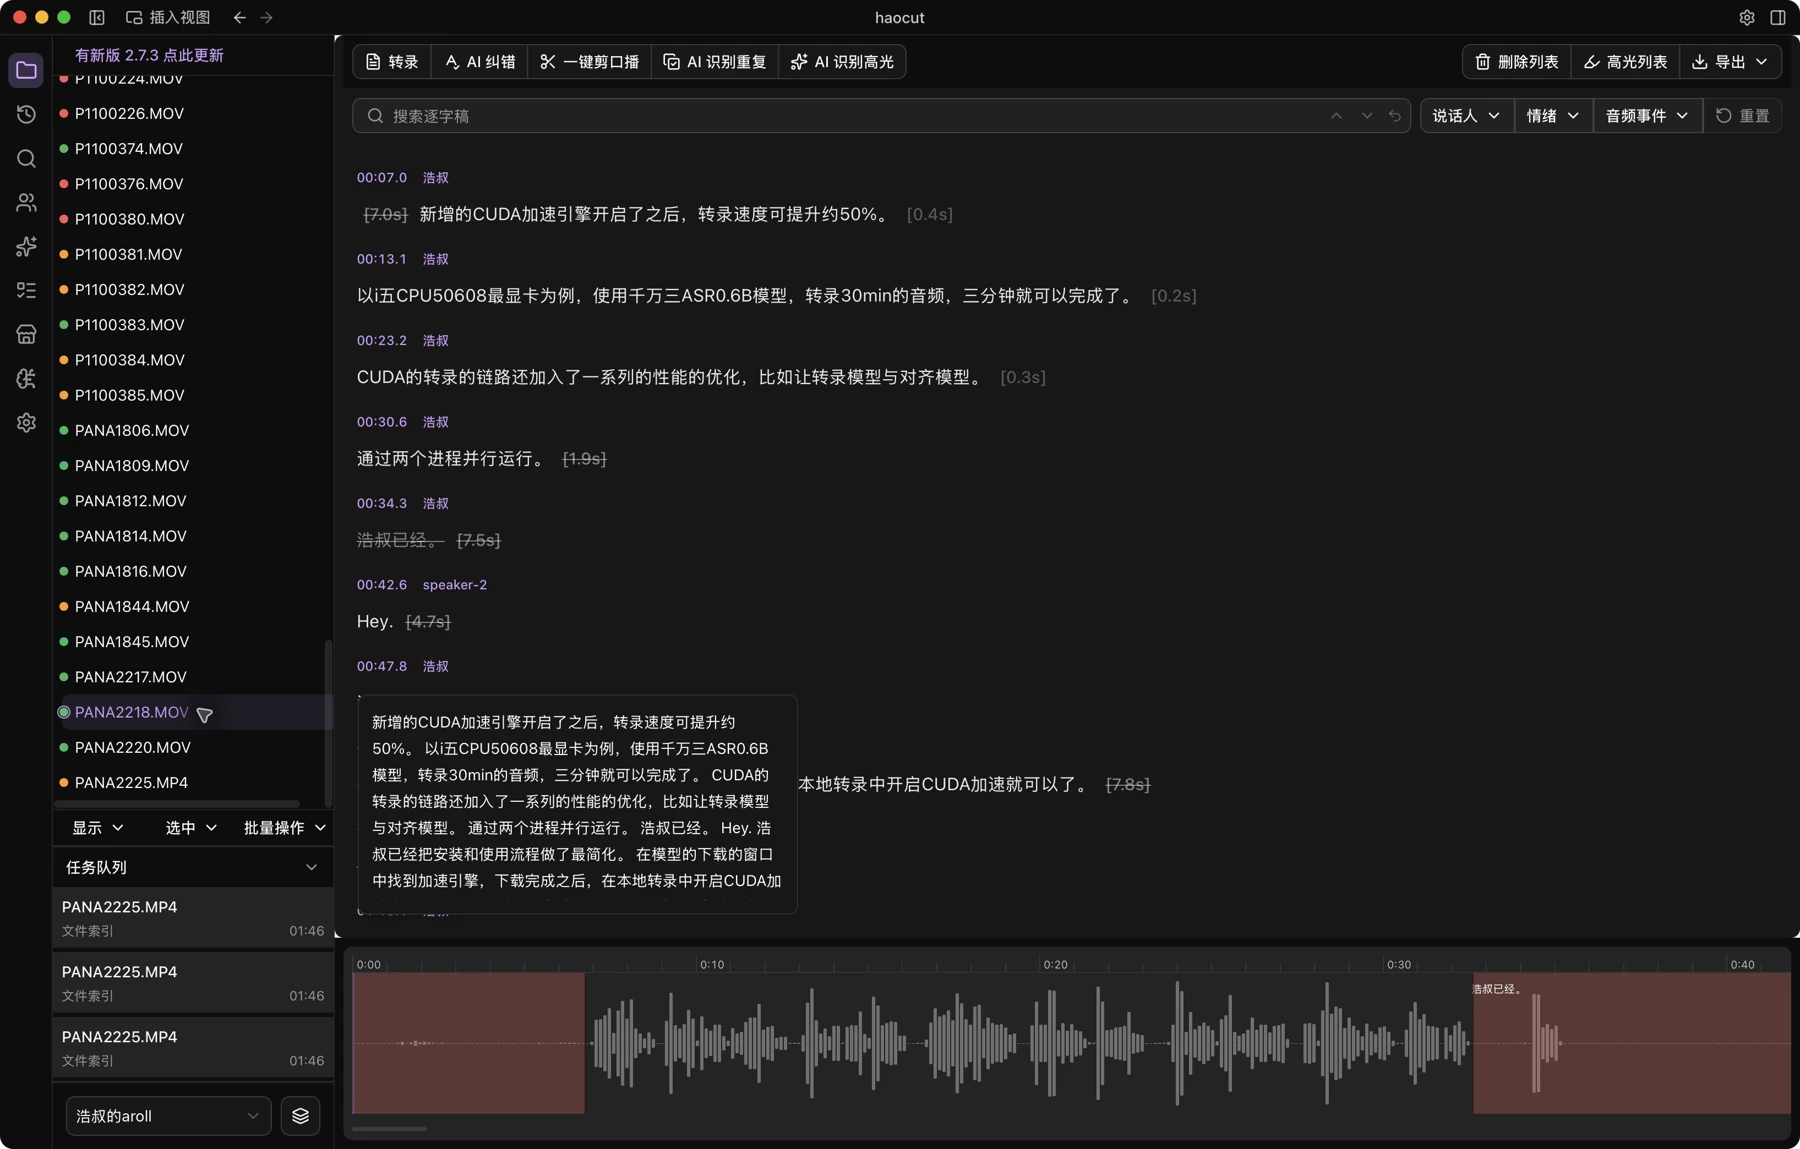Click the 重置 reset button
Screen dimensions: 1800x1149
click(1743, 116)
